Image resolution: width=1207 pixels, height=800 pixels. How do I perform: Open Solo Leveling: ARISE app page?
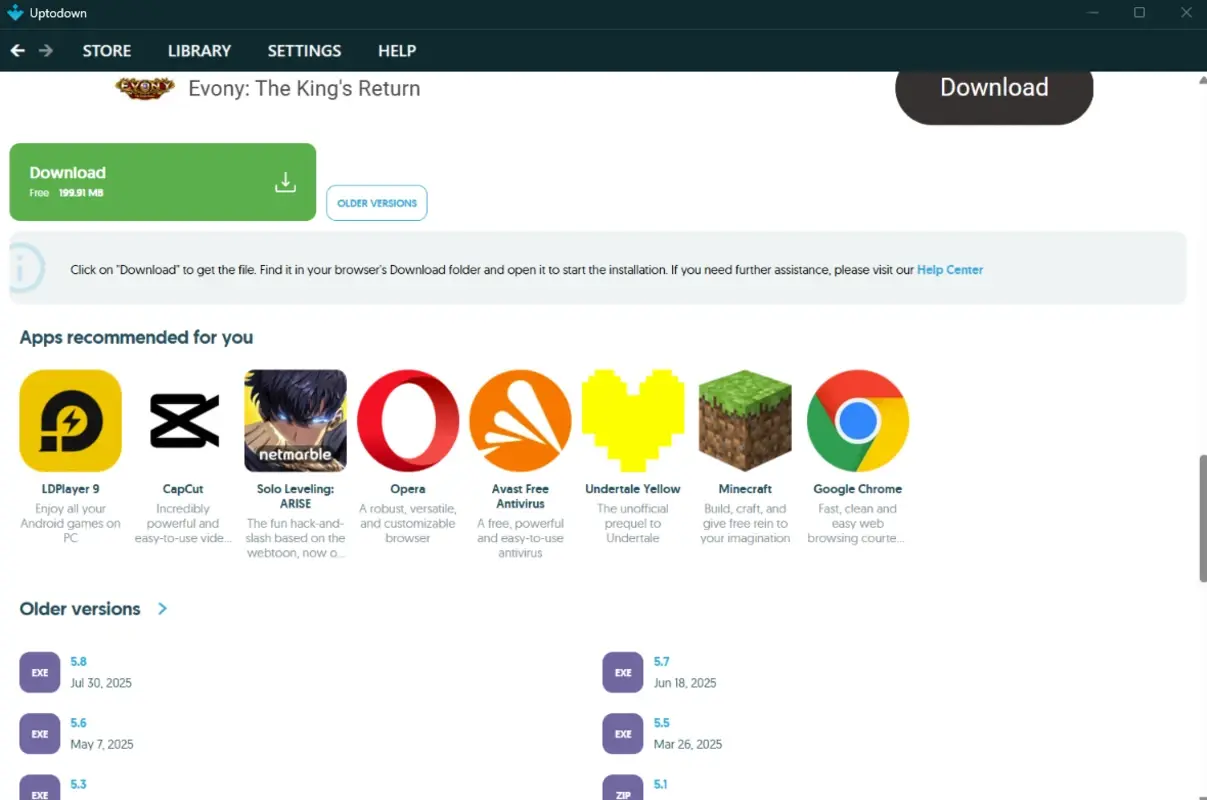pyautogui.click(x=295, y=420)
